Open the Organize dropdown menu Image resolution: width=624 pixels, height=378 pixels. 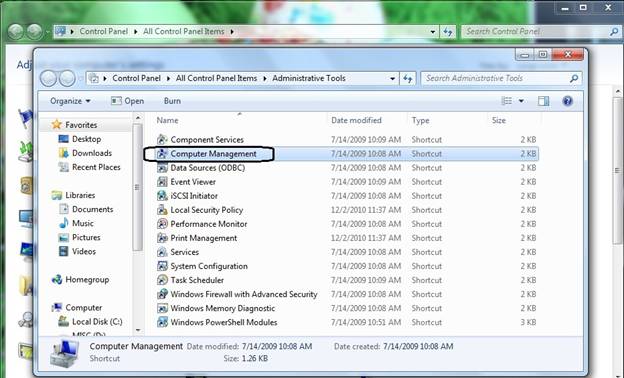coord(70,101)
